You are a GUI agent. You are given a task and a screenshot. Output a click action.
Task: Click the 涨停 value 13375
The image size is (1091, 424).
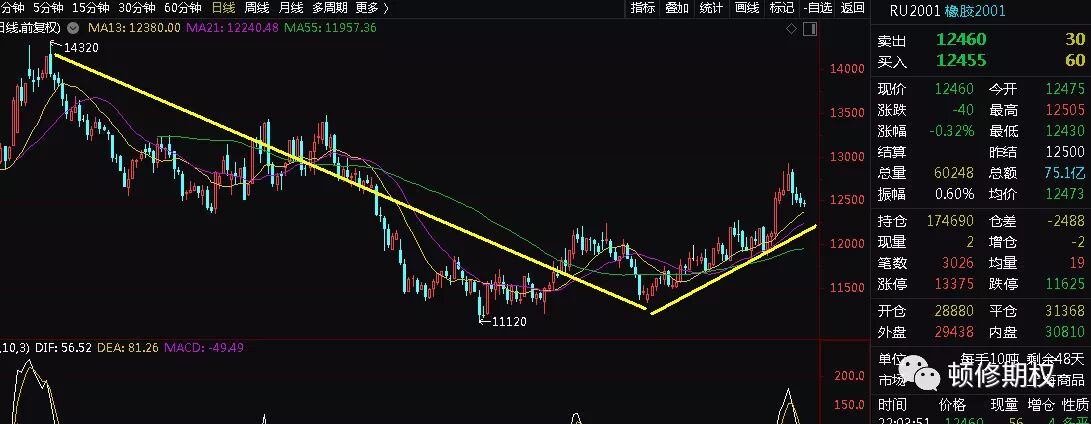(x=955, y=284)
